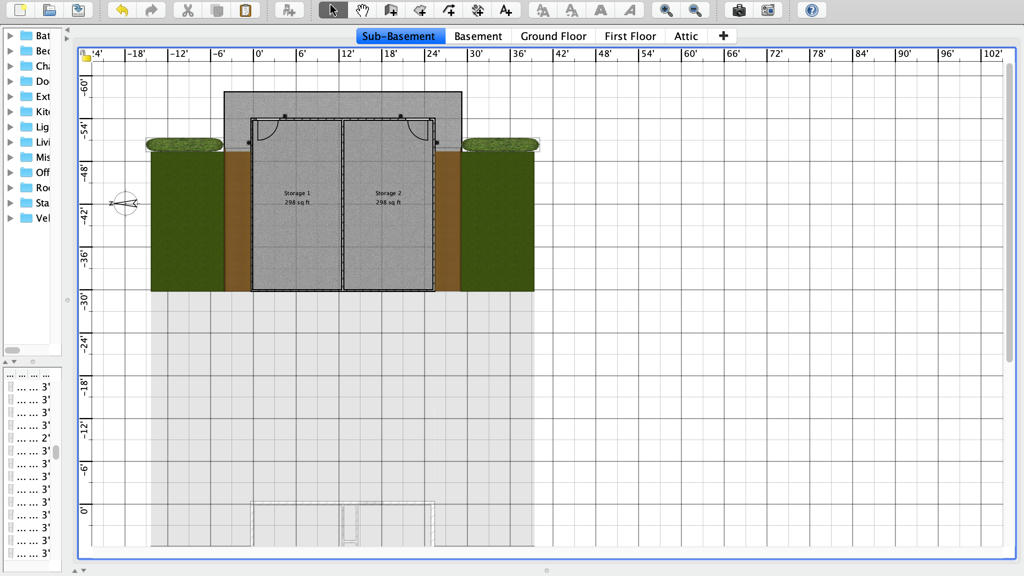Select the left storage door swing
The width and height of the screenshot is (1024, 576).
(x=268, y=130)
